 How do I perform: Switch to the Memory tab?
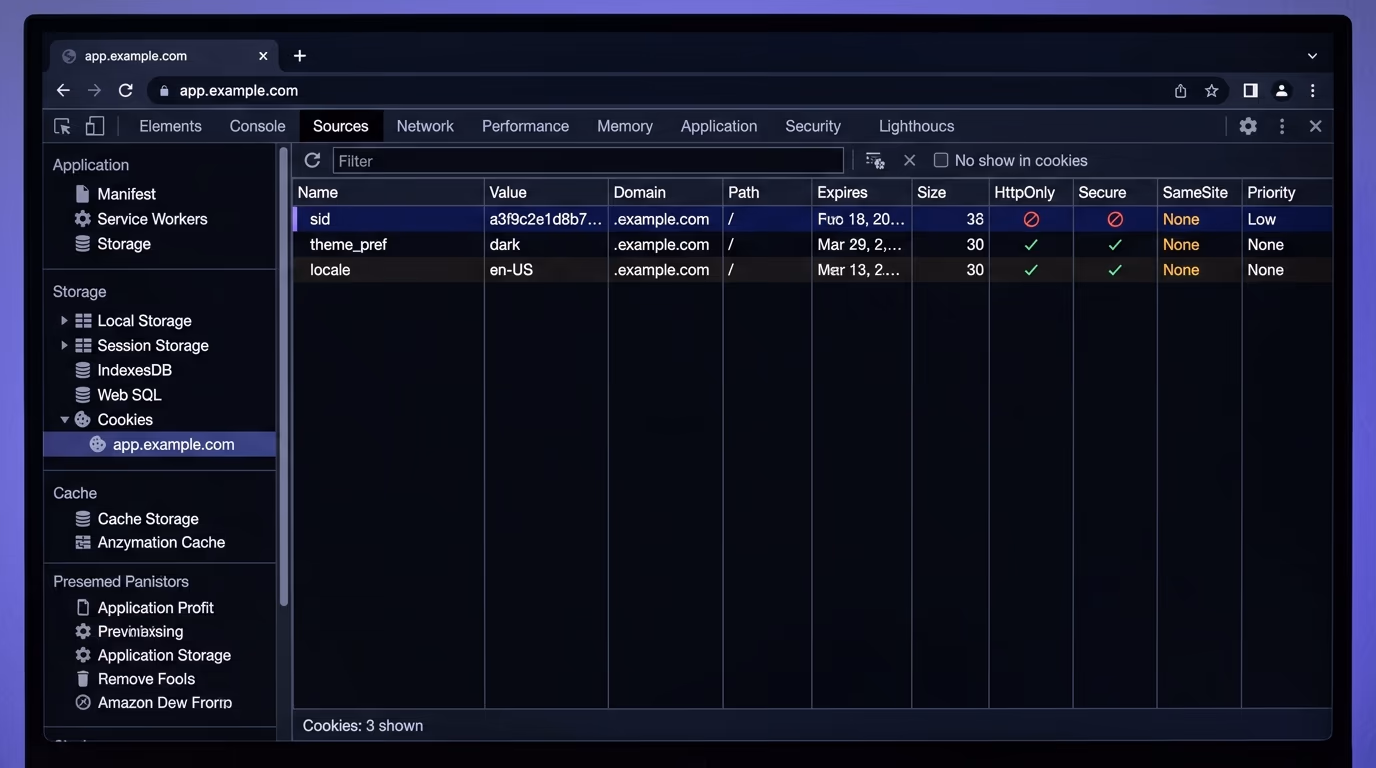coord(625,126)
